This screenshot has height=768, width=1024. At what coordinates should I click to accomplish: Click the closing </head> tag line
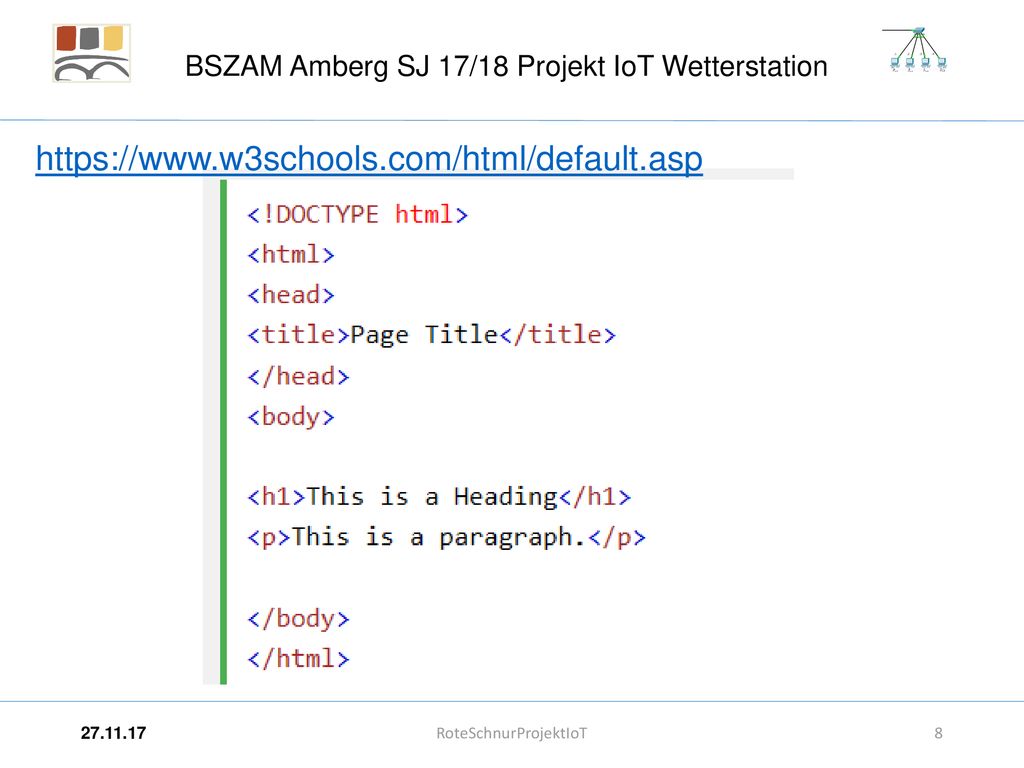[298, 376]
